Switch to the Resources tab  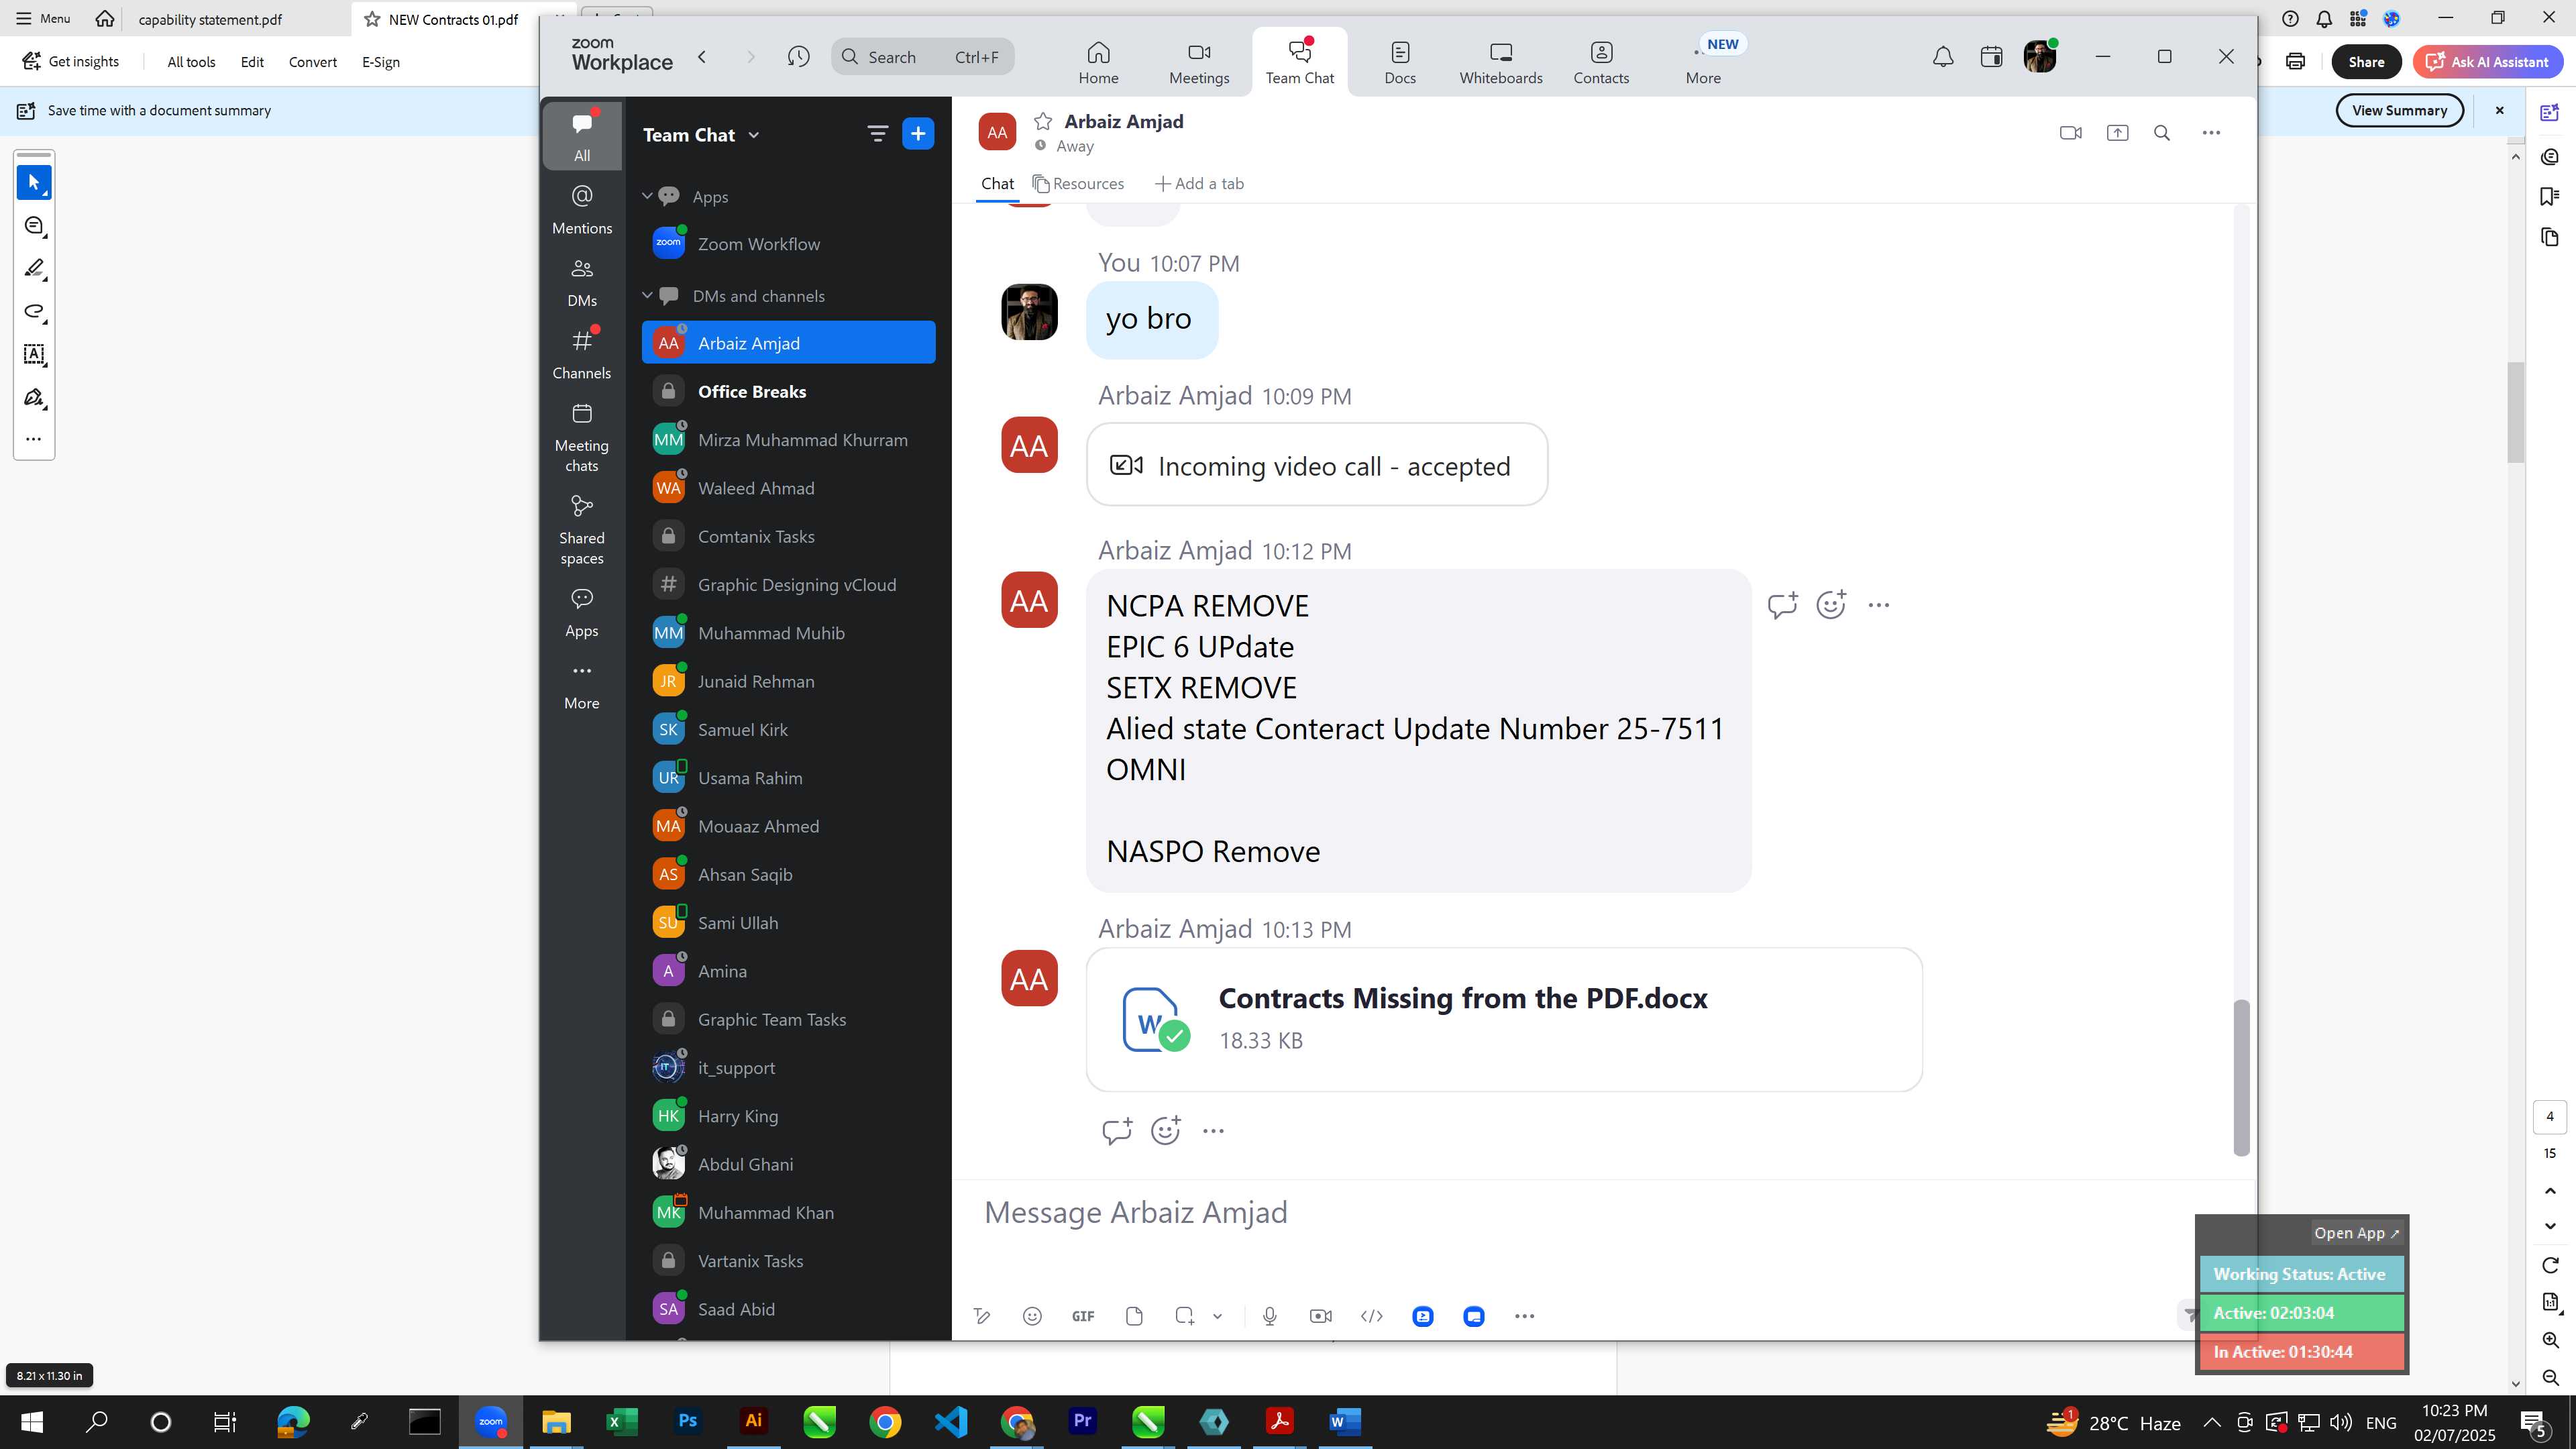[1078, 184]
